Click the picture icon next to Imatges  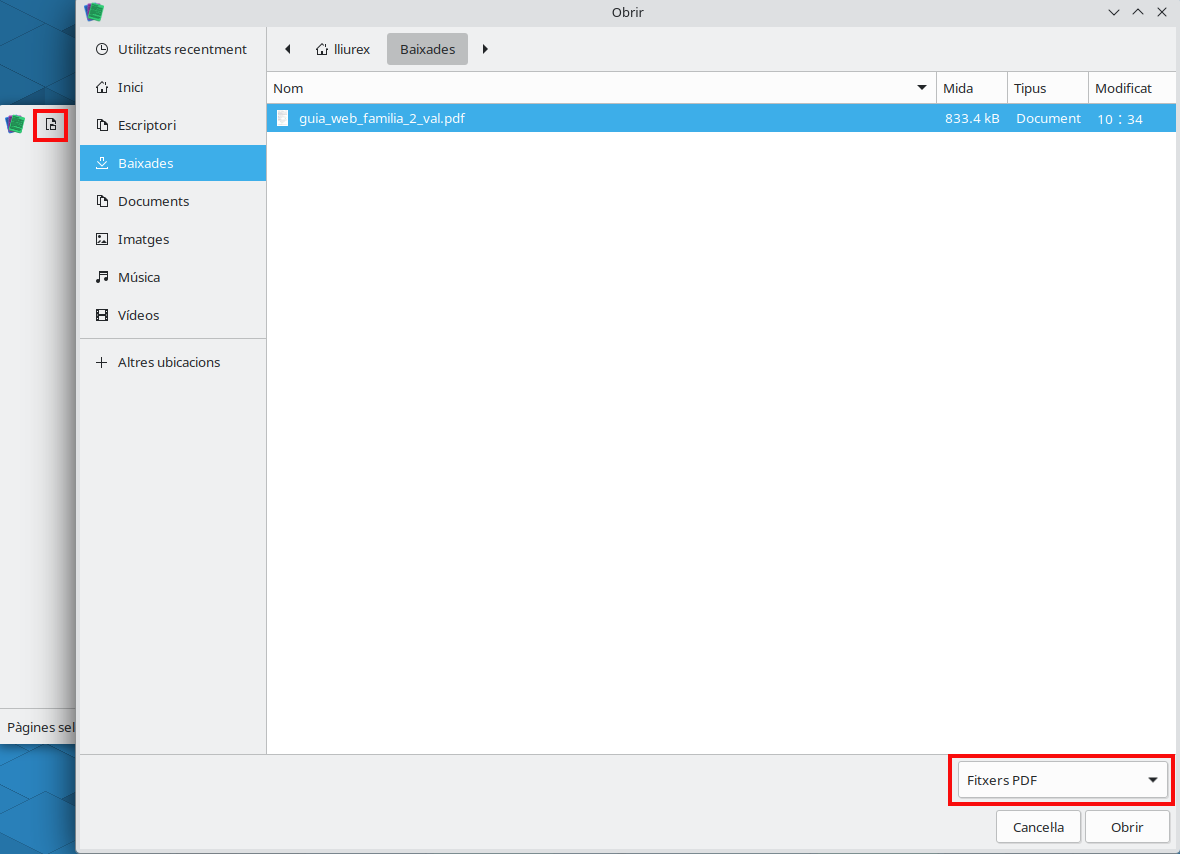102,239
